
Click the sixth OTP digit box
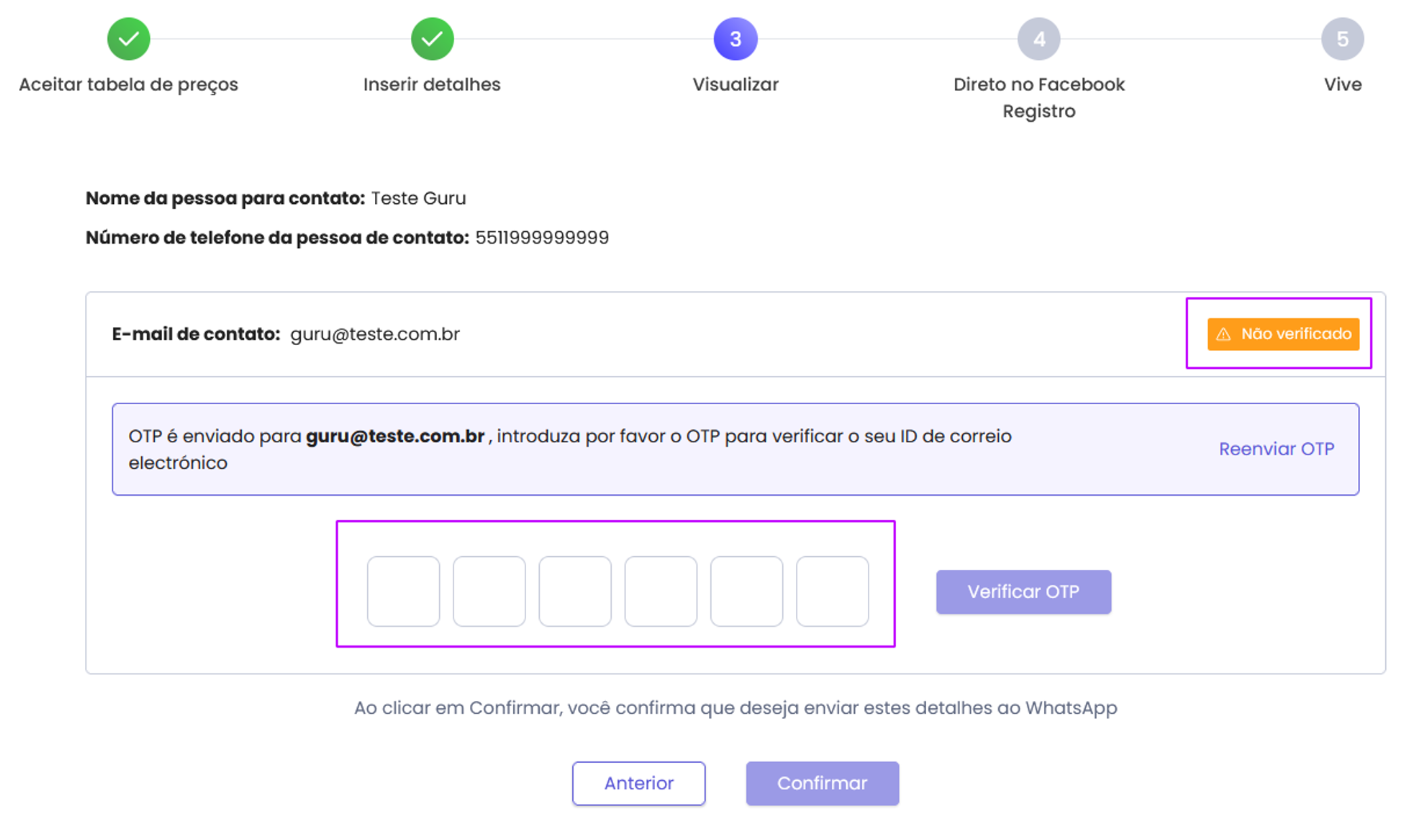832,591
